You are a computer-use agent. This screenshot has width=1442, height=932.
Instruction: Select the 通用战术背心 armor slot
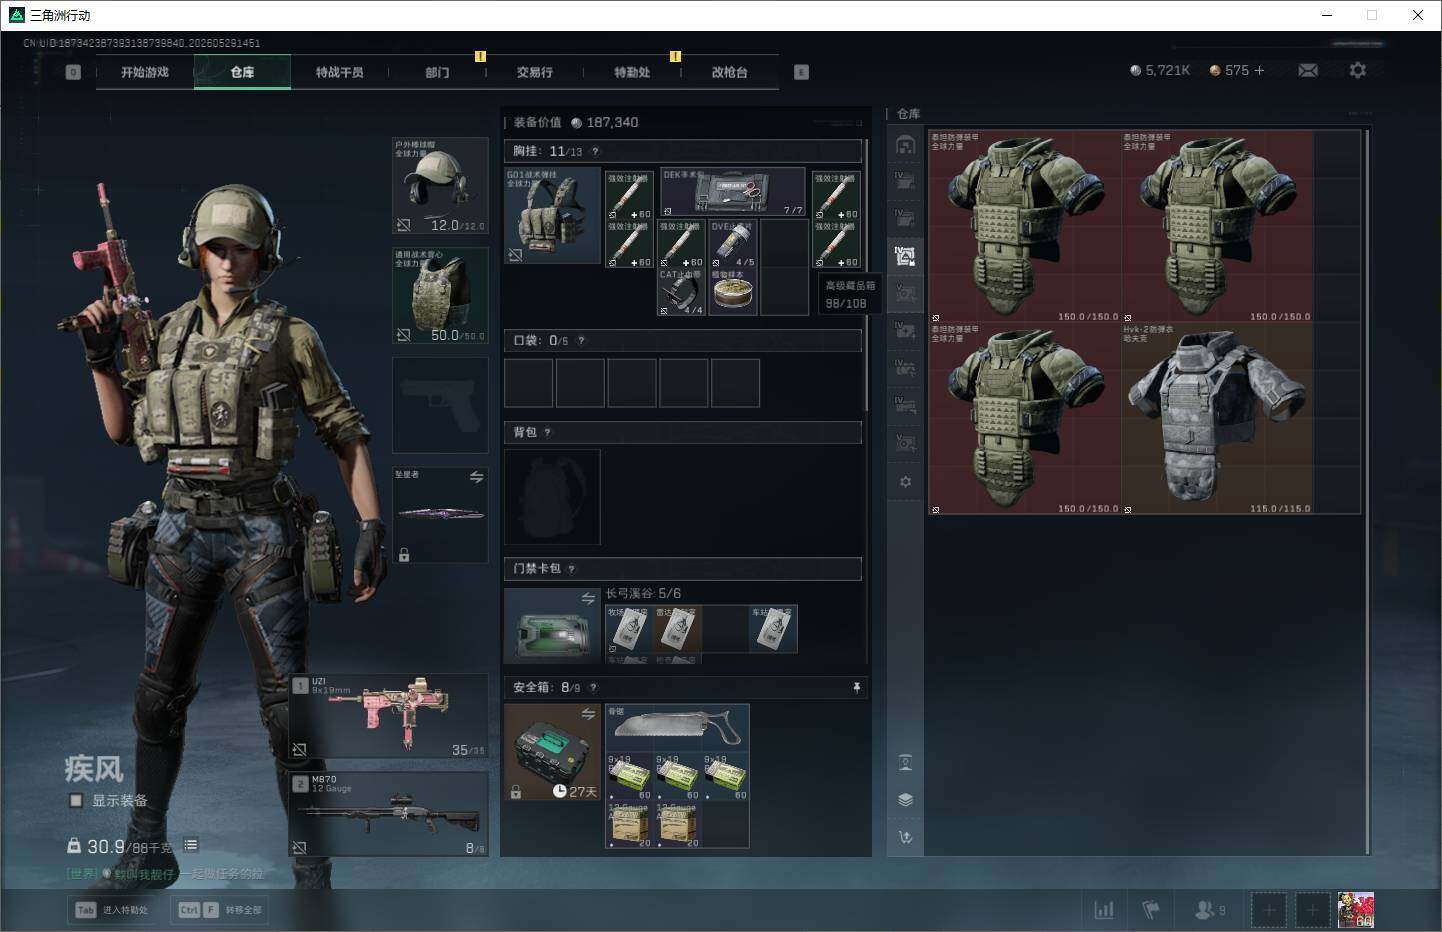click(440, 296)
